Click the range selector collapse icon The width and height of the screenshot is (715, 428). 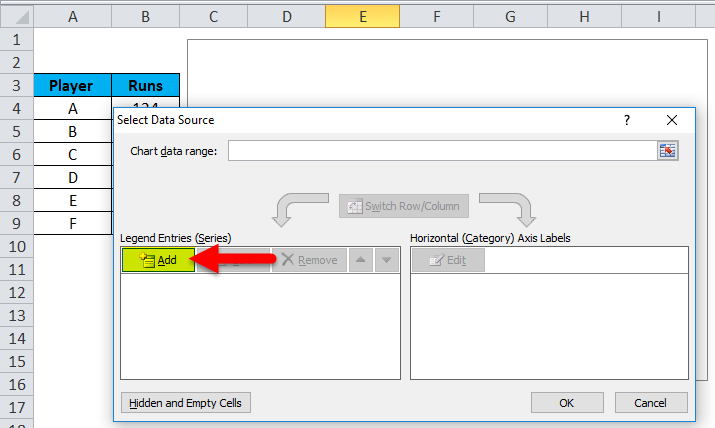[668, 150]
